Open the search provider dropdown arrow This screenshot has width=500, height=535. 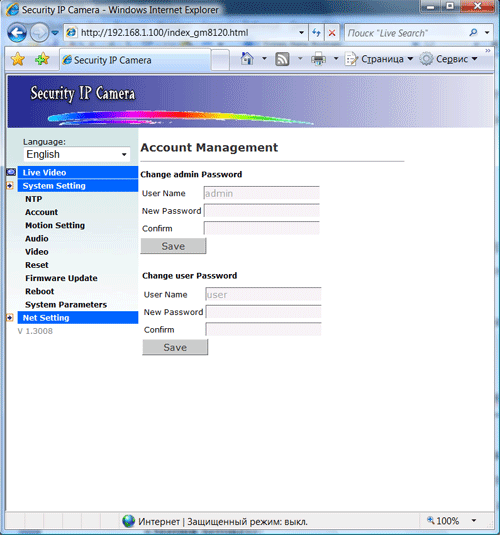[487, 33]
